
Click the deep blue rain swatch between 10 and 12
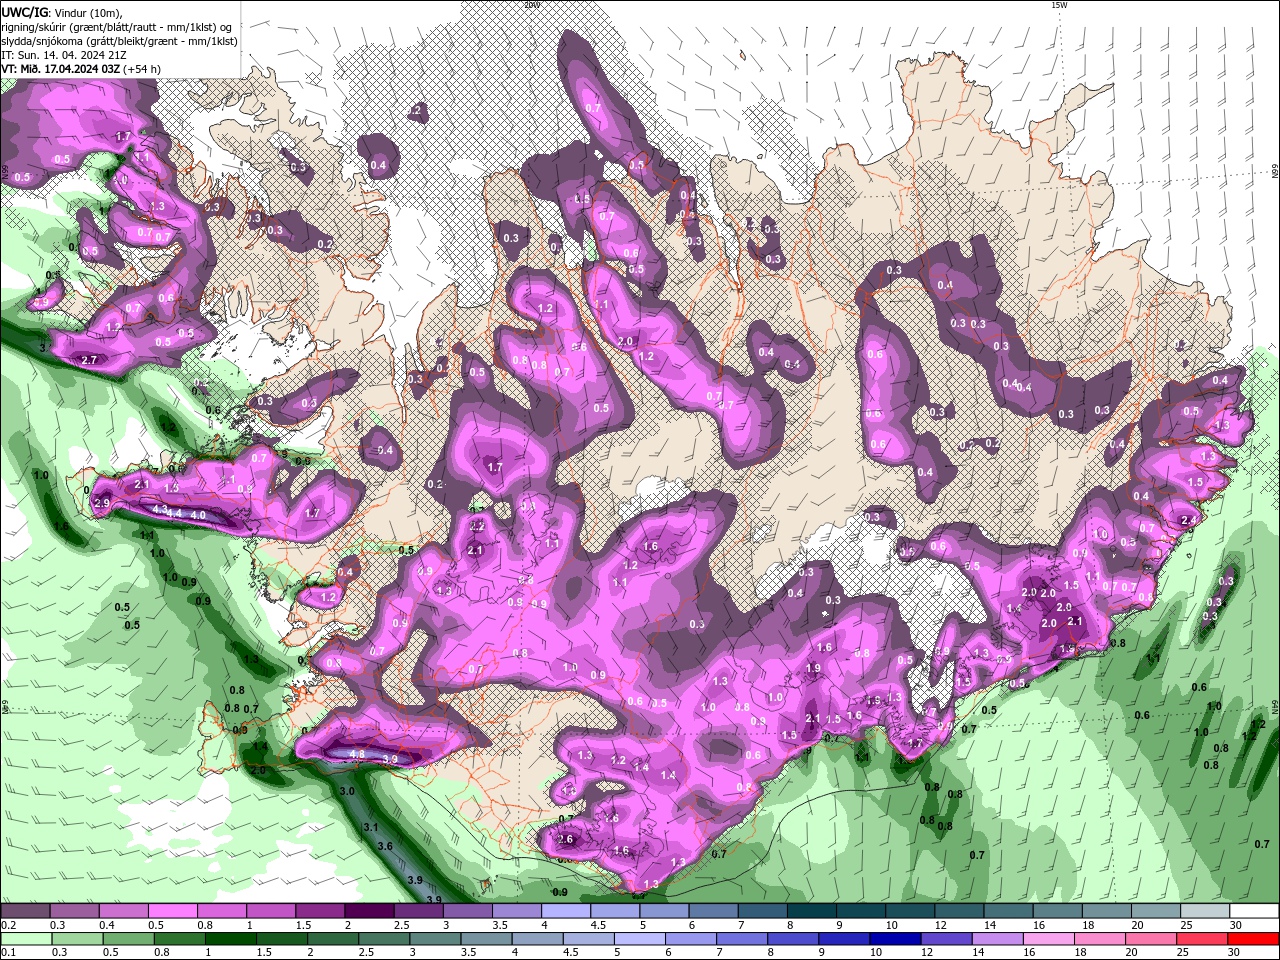[x=895, y=939]
